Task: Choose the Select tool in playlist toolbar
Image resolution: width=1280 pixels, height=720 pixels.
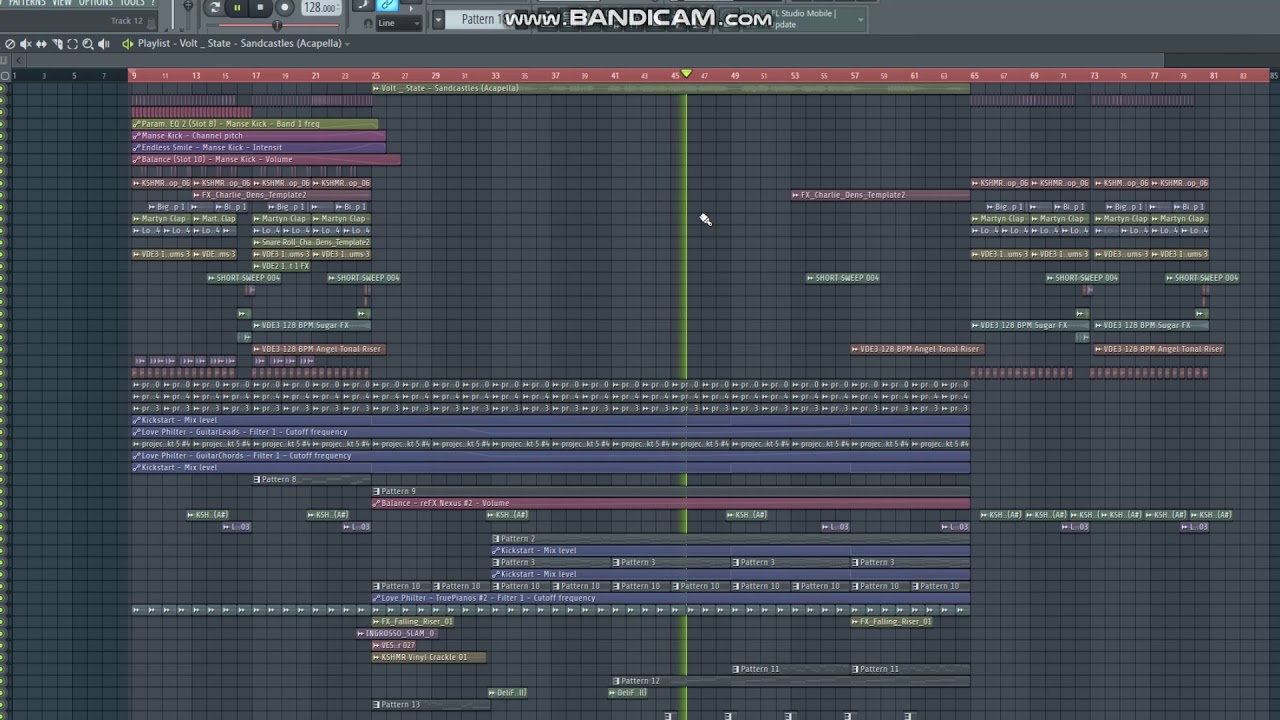Action: 72,44
